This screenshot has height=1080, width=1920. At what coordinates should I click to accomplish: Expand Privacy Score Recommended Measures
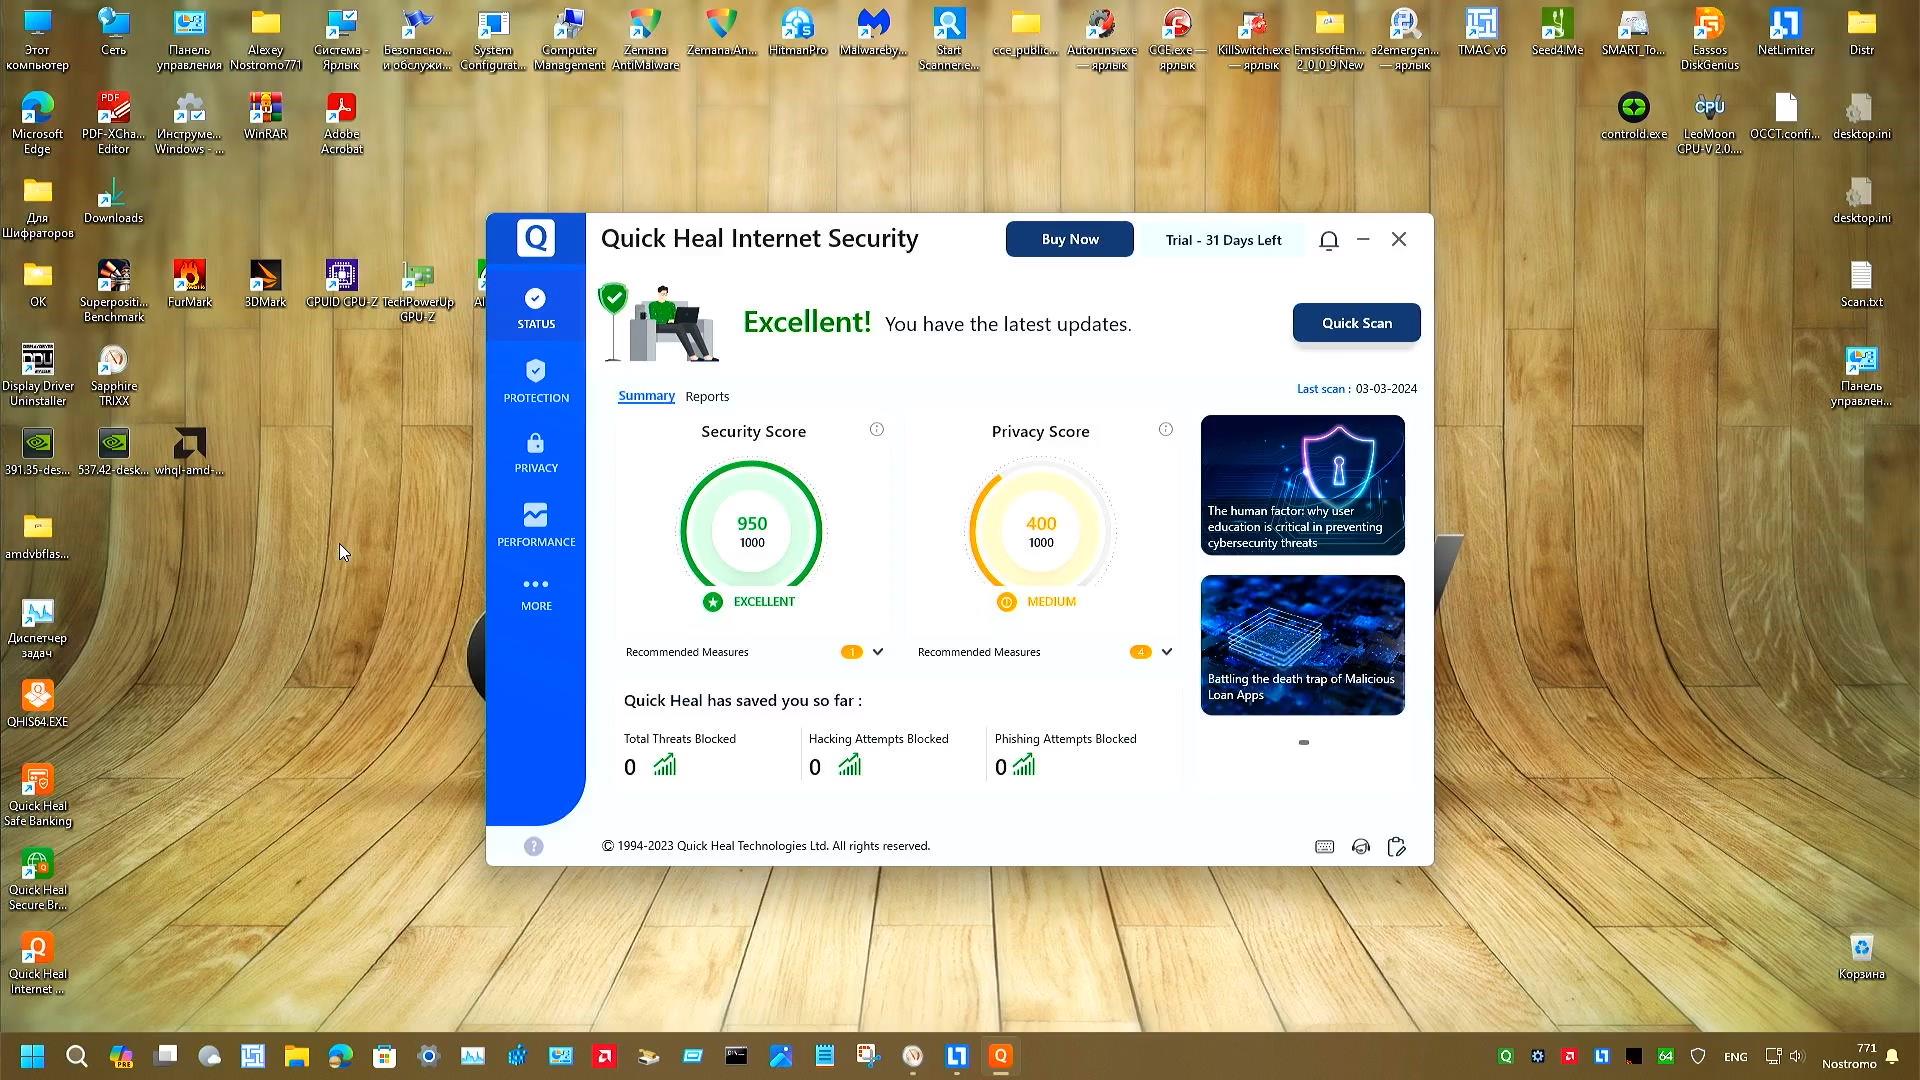[1167, 652]
